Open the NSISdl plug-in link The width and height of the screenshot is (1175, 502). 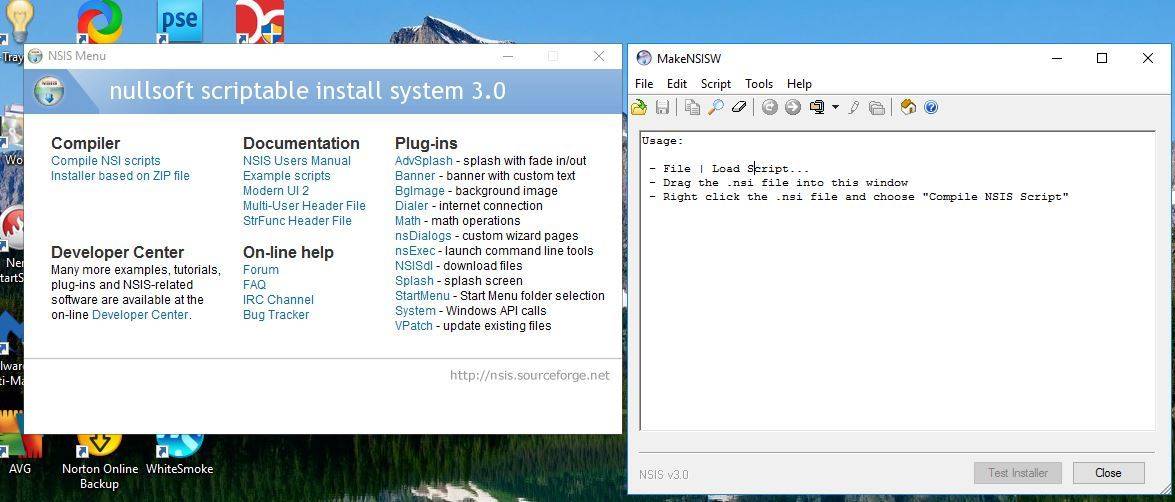[416, 265]
